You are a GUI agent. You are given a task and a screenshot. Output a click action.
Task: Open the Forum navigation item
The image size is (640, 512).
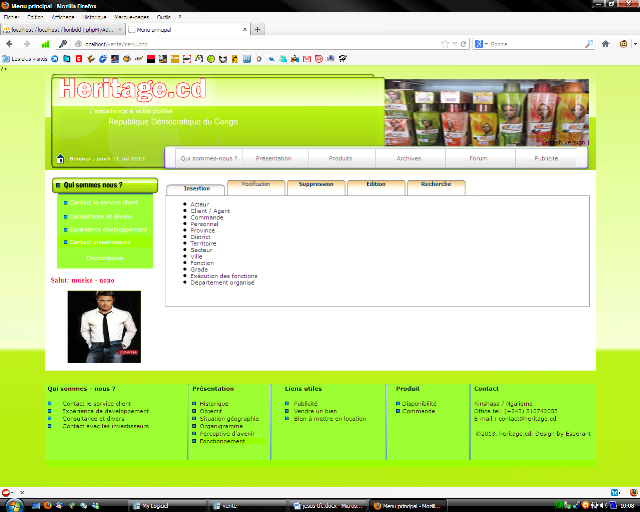tap(478, 158)
